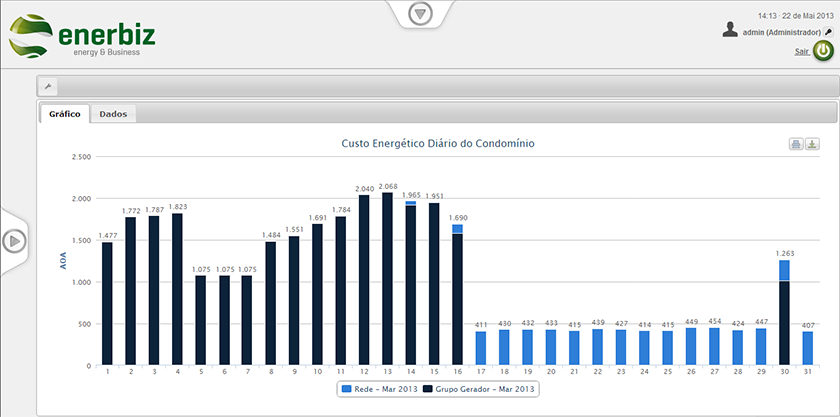Click the day 15 bar labeled 1.951
This screenshot has height=417, width=840.
434,284
